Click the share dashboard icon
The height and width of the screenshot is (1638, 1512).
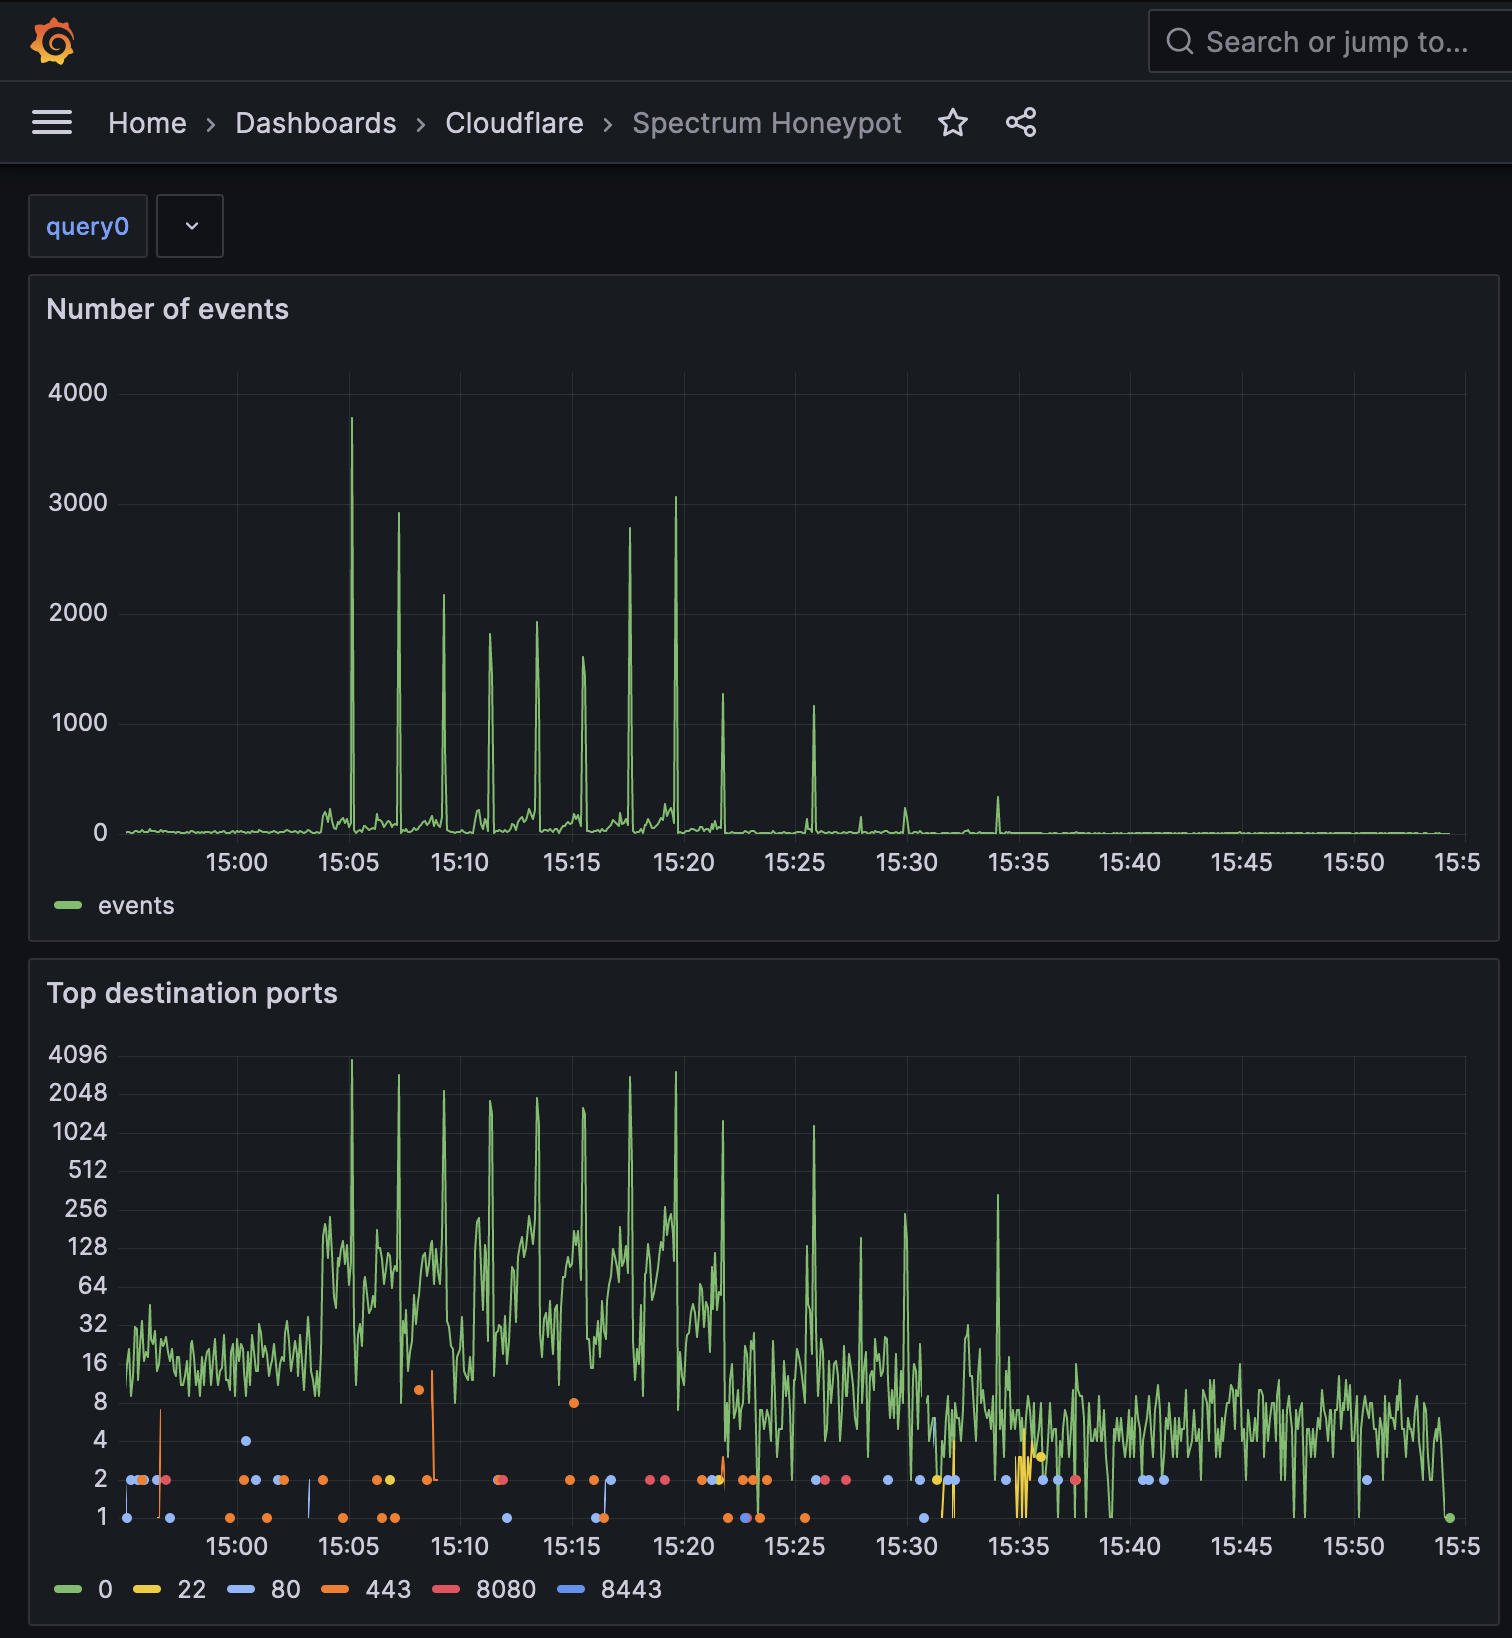tap(1020, 123)
